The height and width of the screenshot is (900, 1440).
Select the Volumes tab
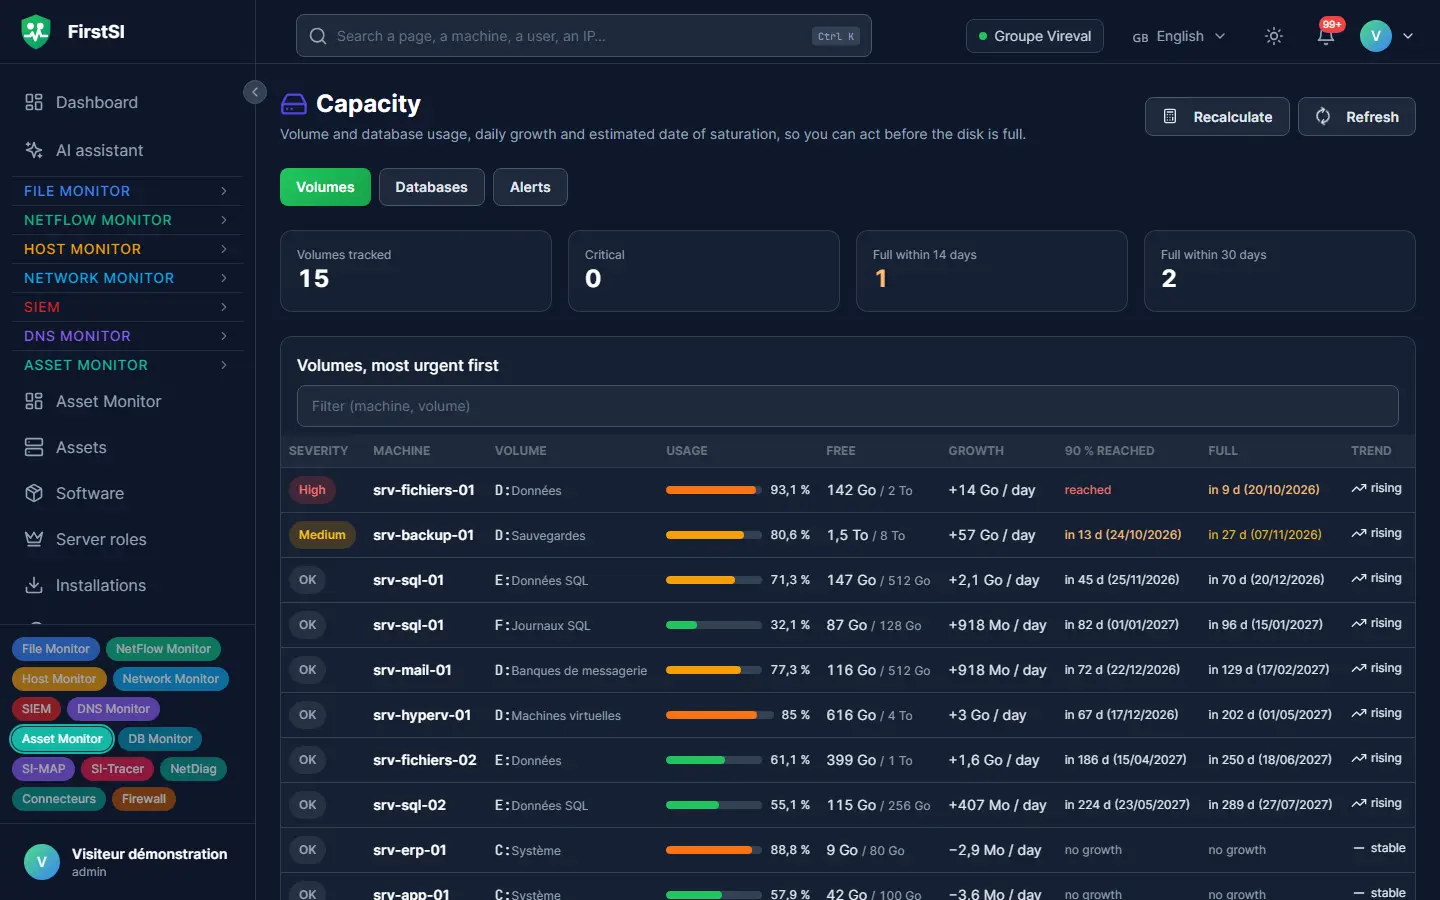pyautogui.click(x=325, y=187)
